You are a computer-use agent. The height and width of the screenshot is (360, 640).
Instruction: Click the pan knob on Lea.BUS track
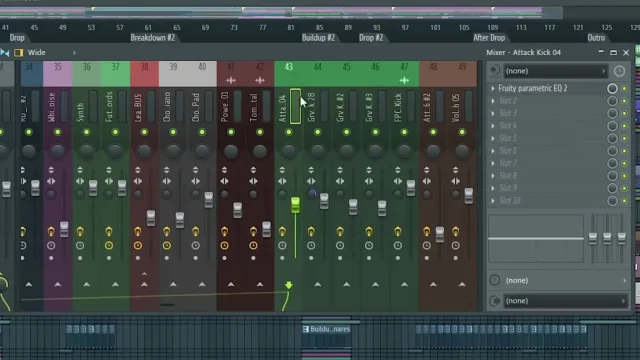point(144,151)
